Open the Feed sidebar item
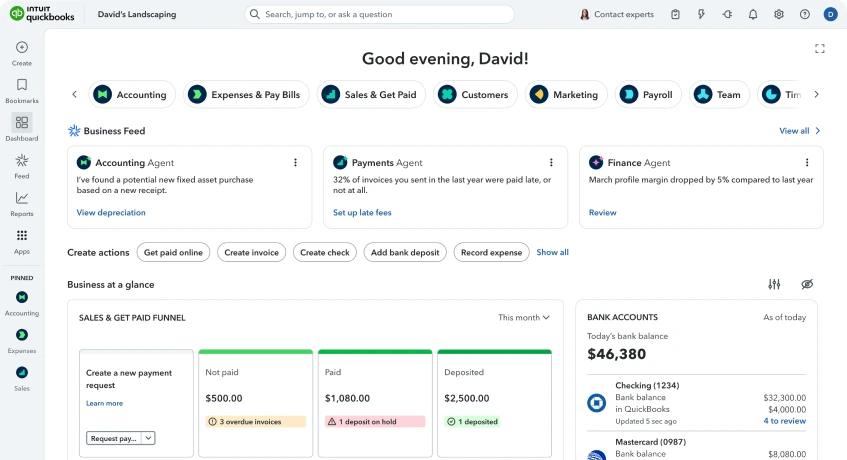This screenshot has width=847, height=460. (x=22, y=166)
